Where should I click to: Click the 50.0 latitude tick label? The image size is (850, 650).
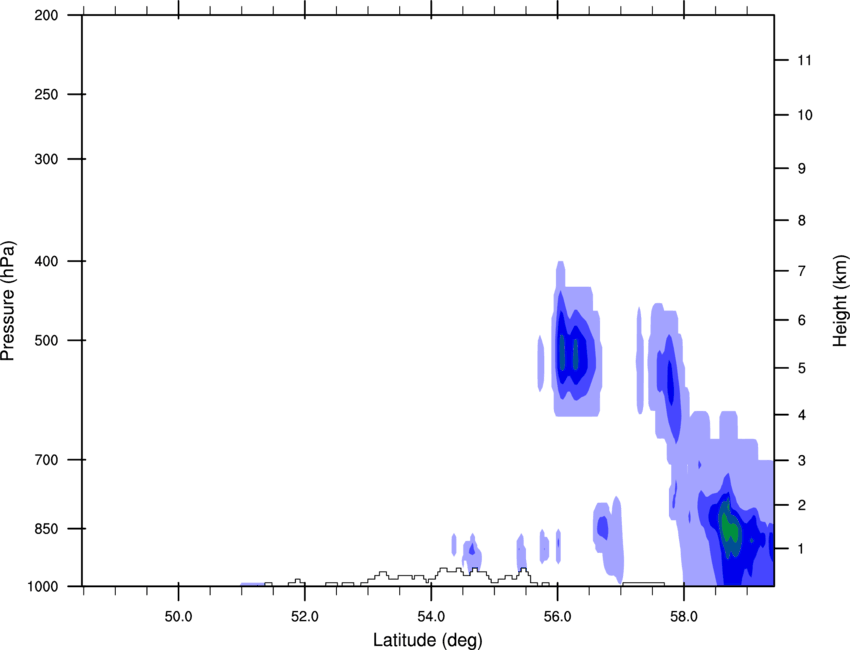coord(178,616)
